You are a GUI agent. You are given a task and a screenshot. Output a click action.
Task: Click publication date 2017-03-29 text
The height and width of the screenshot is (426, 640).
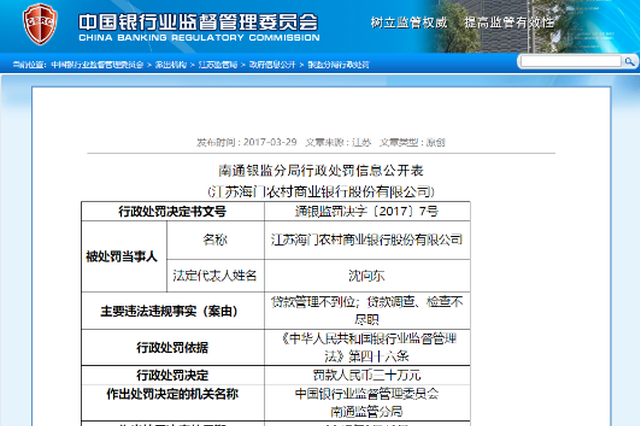pyautogui.click(x=270, y=142)
